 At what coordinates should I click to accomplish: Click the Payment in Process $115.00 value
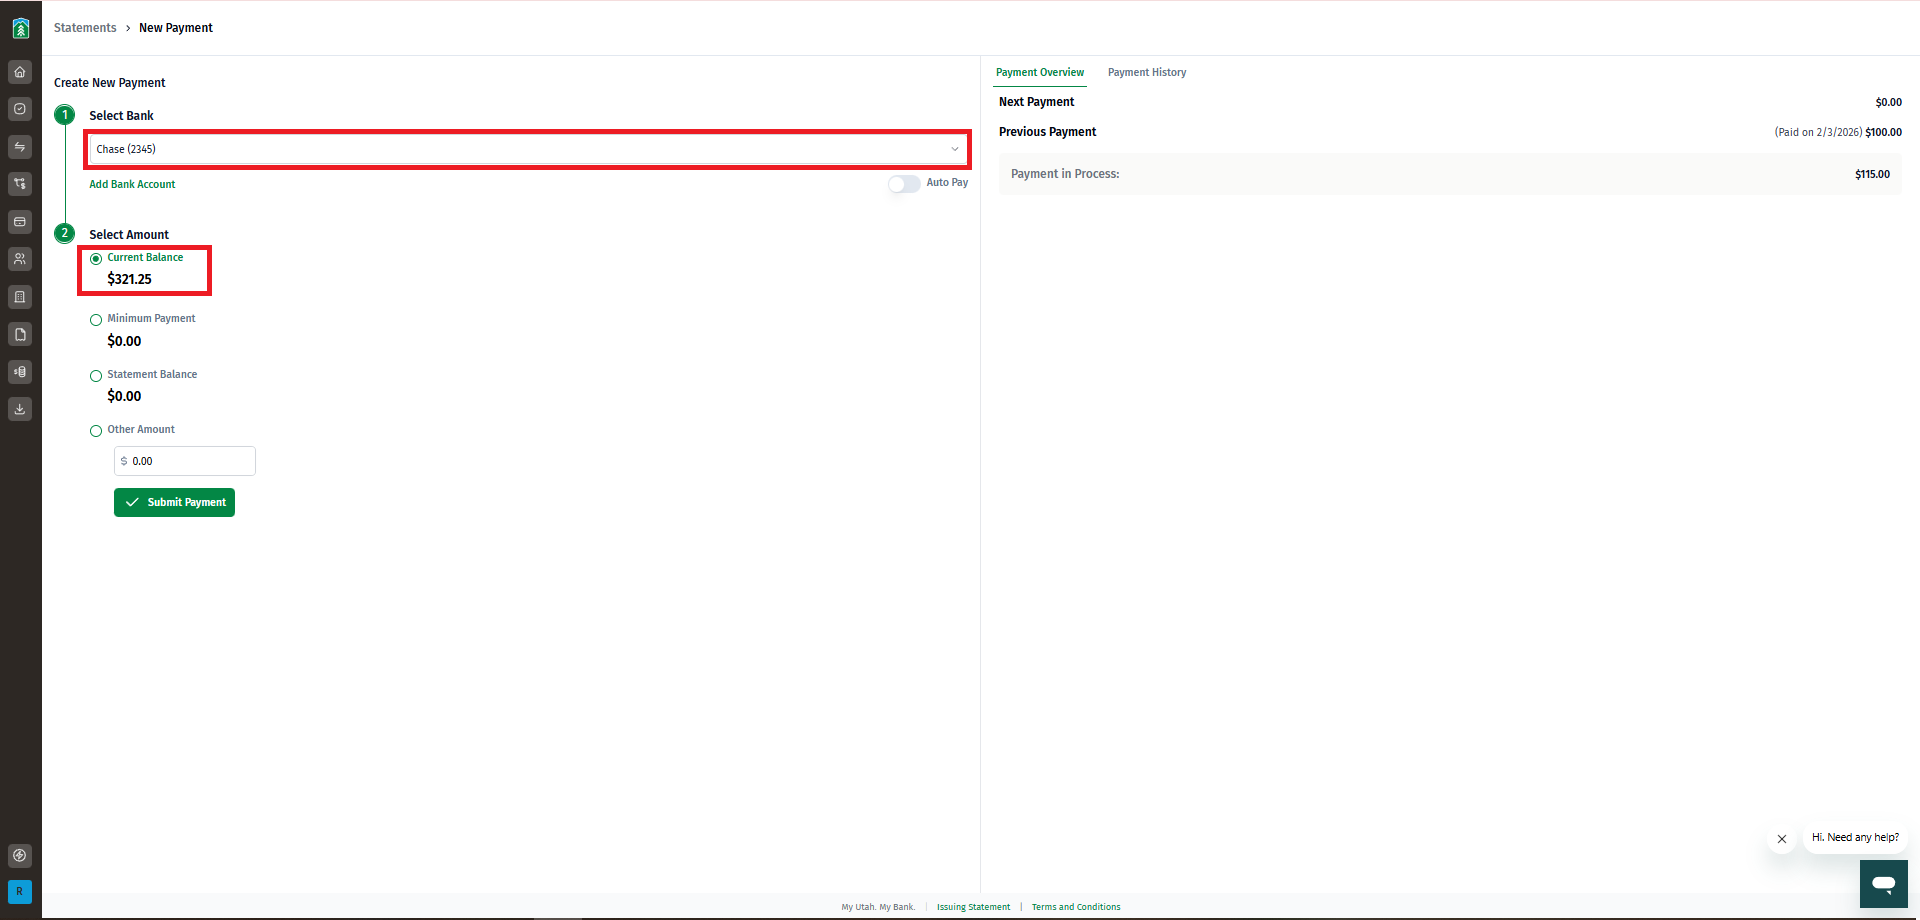point(1872,174)
